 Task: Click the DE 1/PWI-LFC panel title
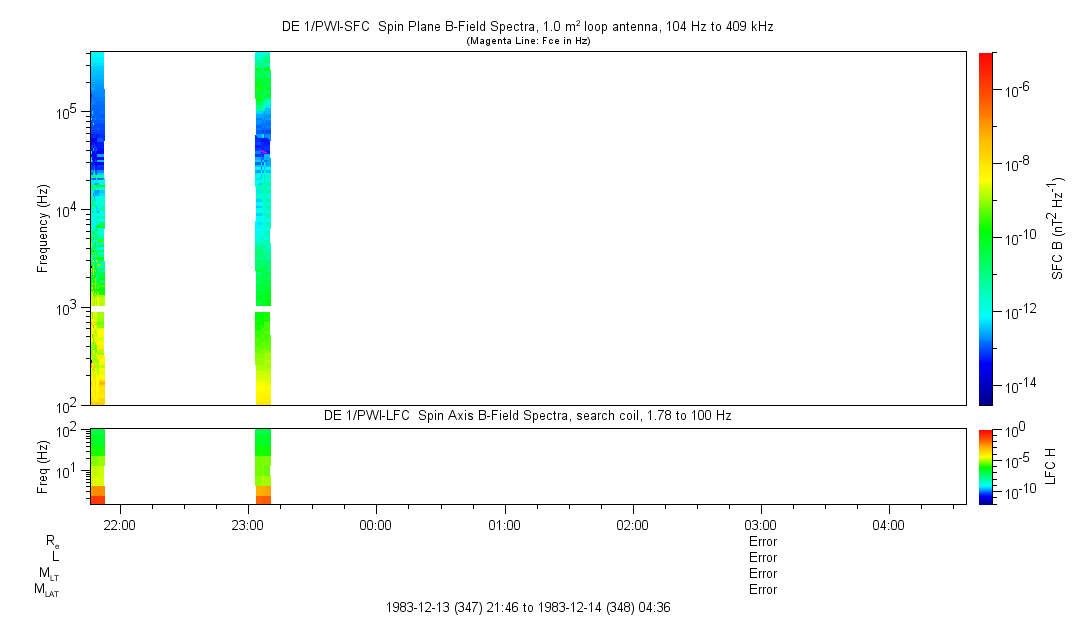tap(527, 415)
